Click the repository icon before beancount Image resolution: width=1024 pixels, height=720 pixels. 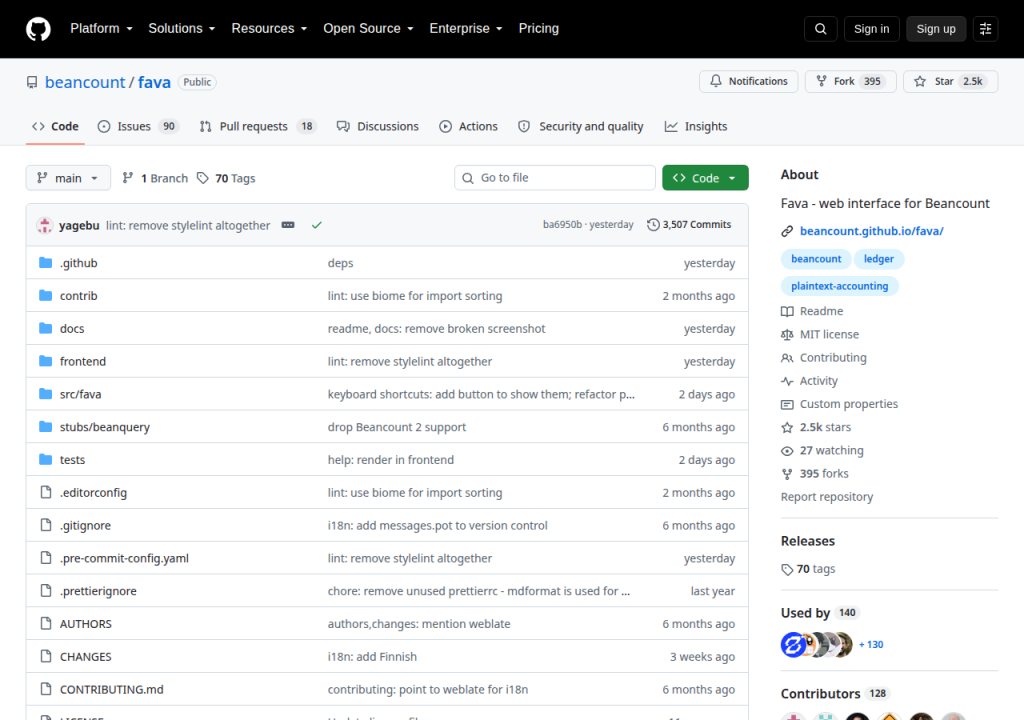coord(32,82)
